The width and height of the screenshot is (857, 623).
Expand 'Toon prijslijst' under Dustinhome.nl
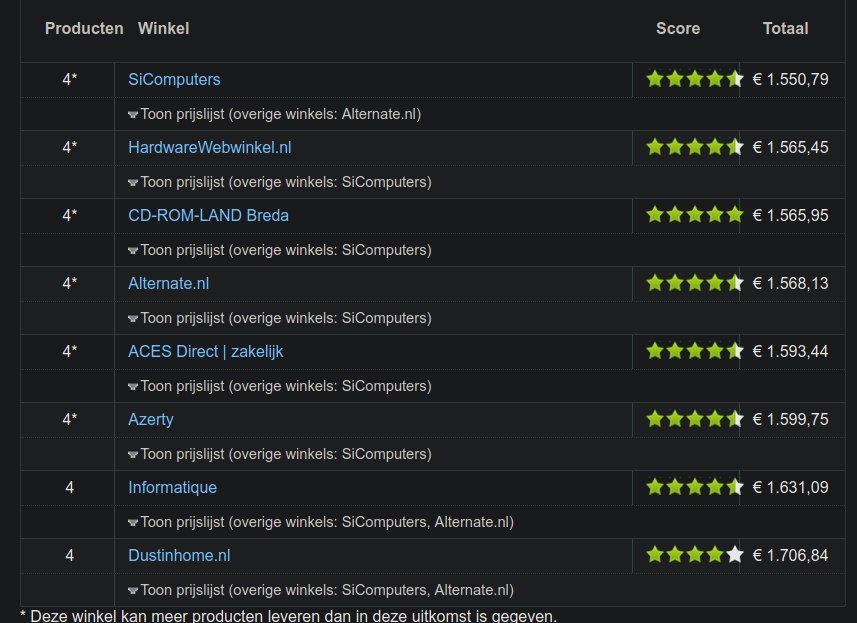coord(321,590)
